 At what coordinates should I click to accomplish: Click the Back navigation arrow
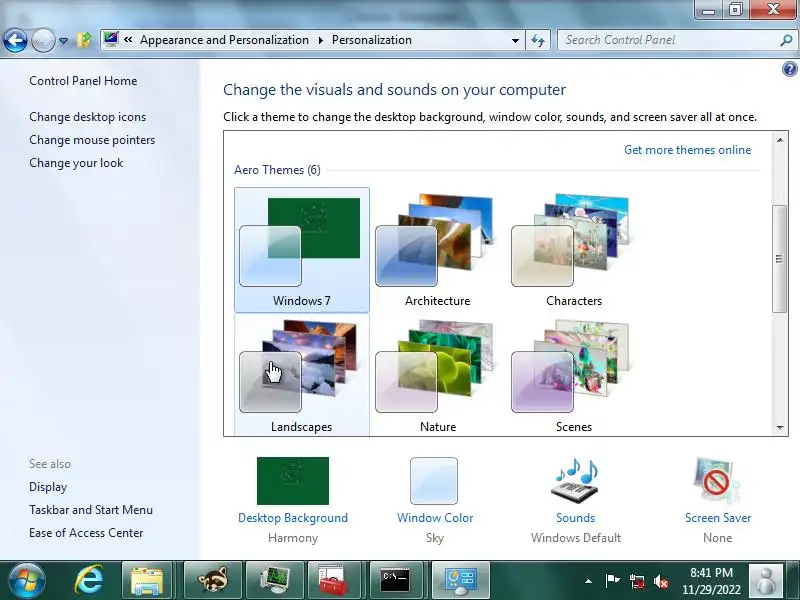tap(15, 40)
